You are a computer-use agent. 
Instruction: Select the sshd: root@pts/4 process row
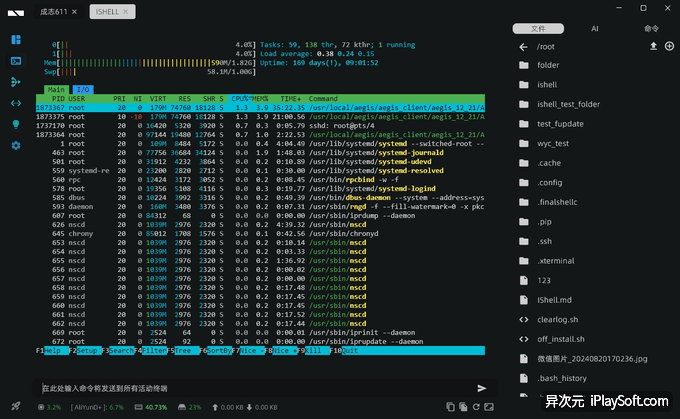(260, 126)
